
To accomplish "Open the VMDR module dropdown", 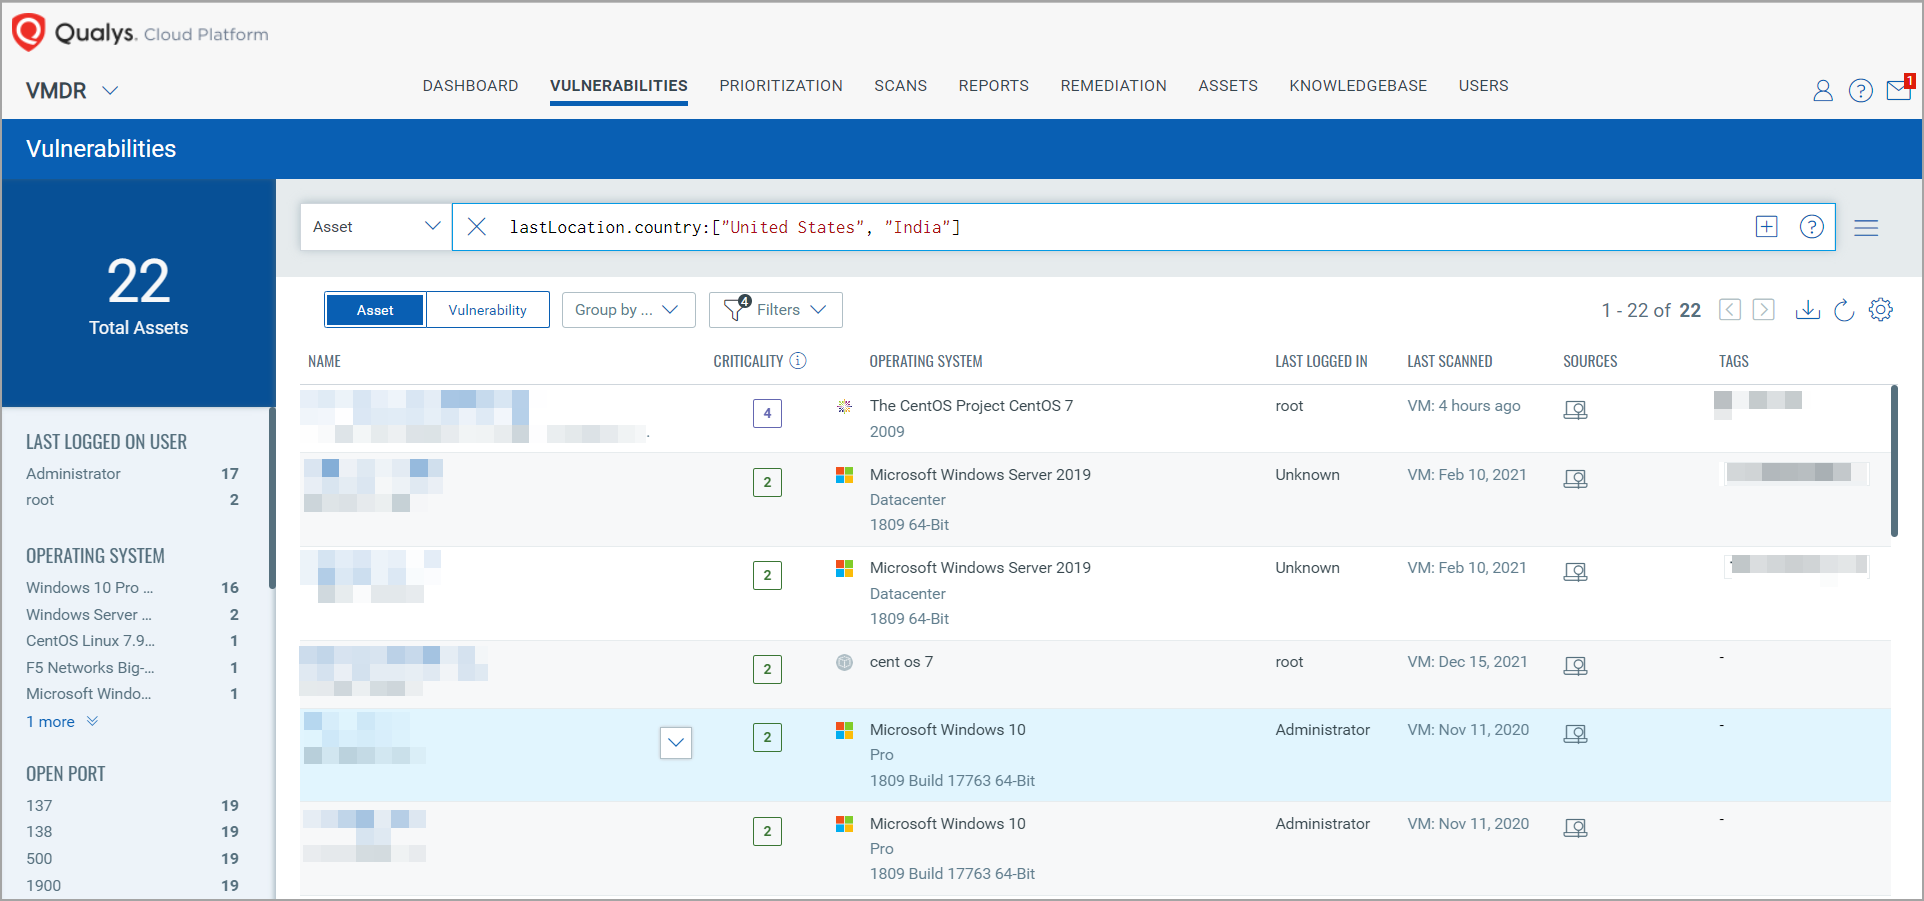I will (x=72, y=91).
